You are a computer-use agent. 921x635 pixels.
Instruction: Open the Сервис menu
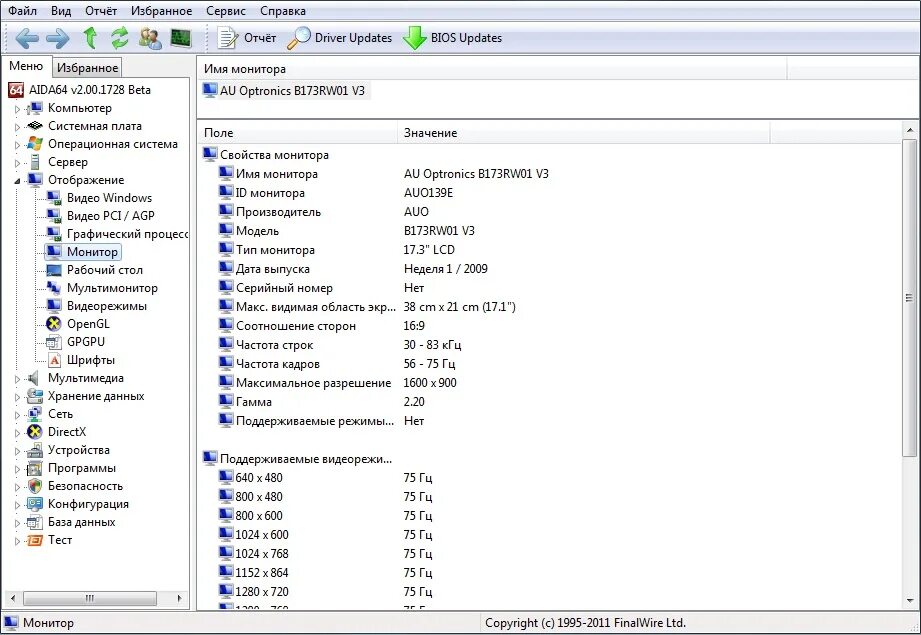point(226,11)
